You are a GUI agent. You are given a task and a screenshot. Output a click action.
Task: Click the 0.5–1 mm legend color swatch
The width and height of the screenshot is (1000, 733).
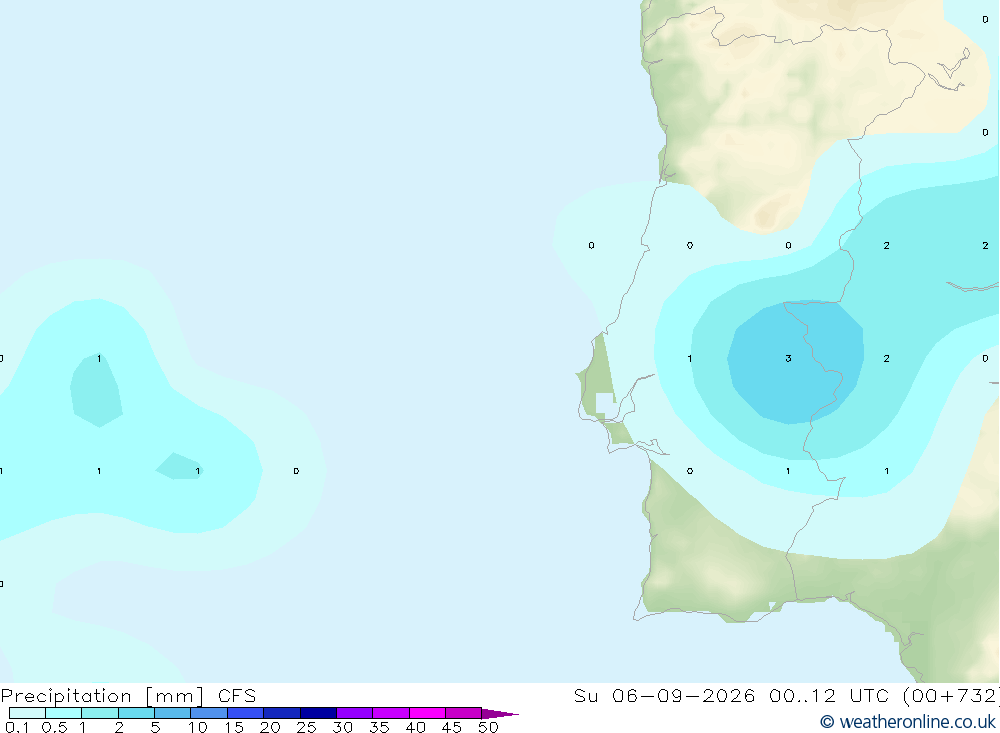(x=64, y=713)
